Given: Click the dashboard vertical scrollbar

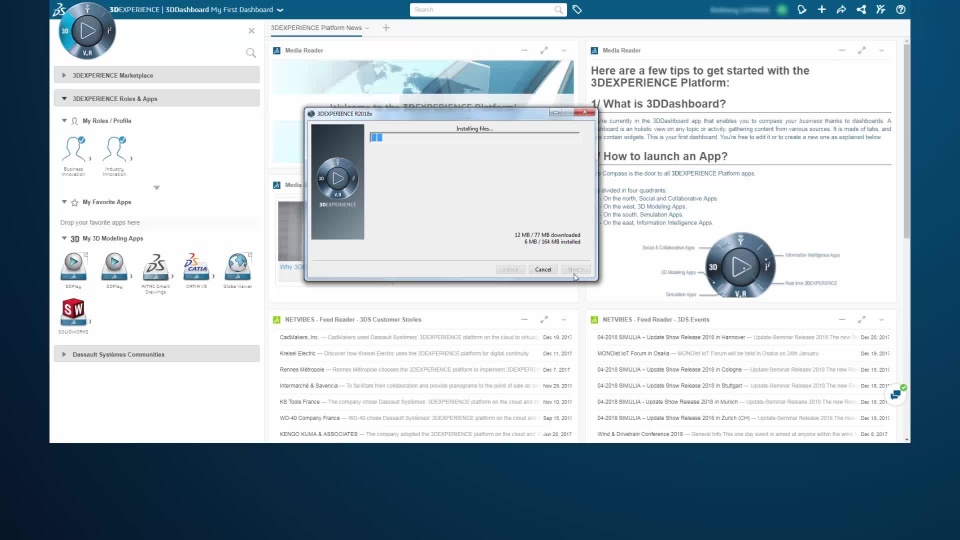Looking at the screenshot, I should click(x=907, y=141).
